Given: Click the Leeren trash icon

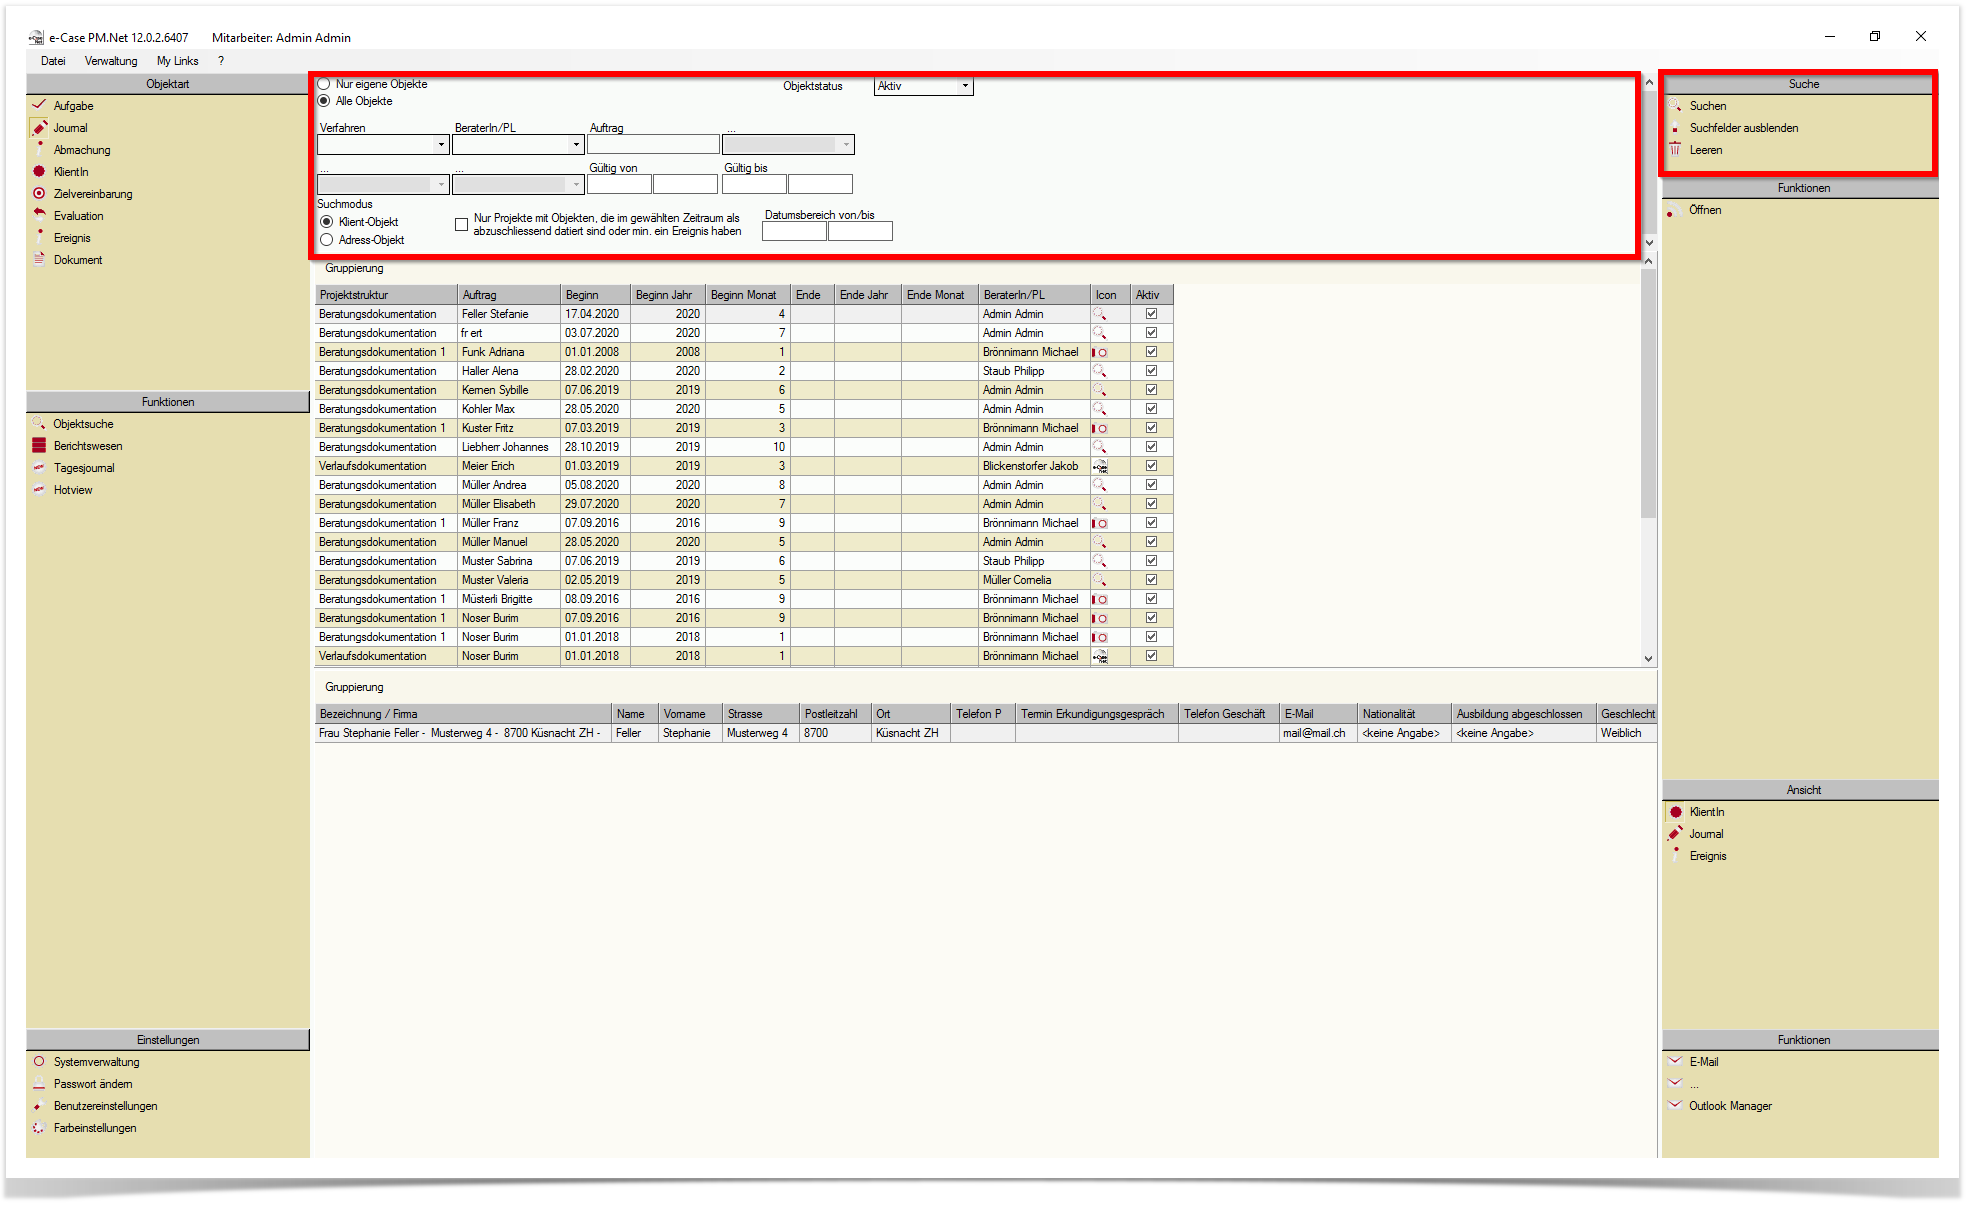Looking at the screenshot, I should [1675, 149].
